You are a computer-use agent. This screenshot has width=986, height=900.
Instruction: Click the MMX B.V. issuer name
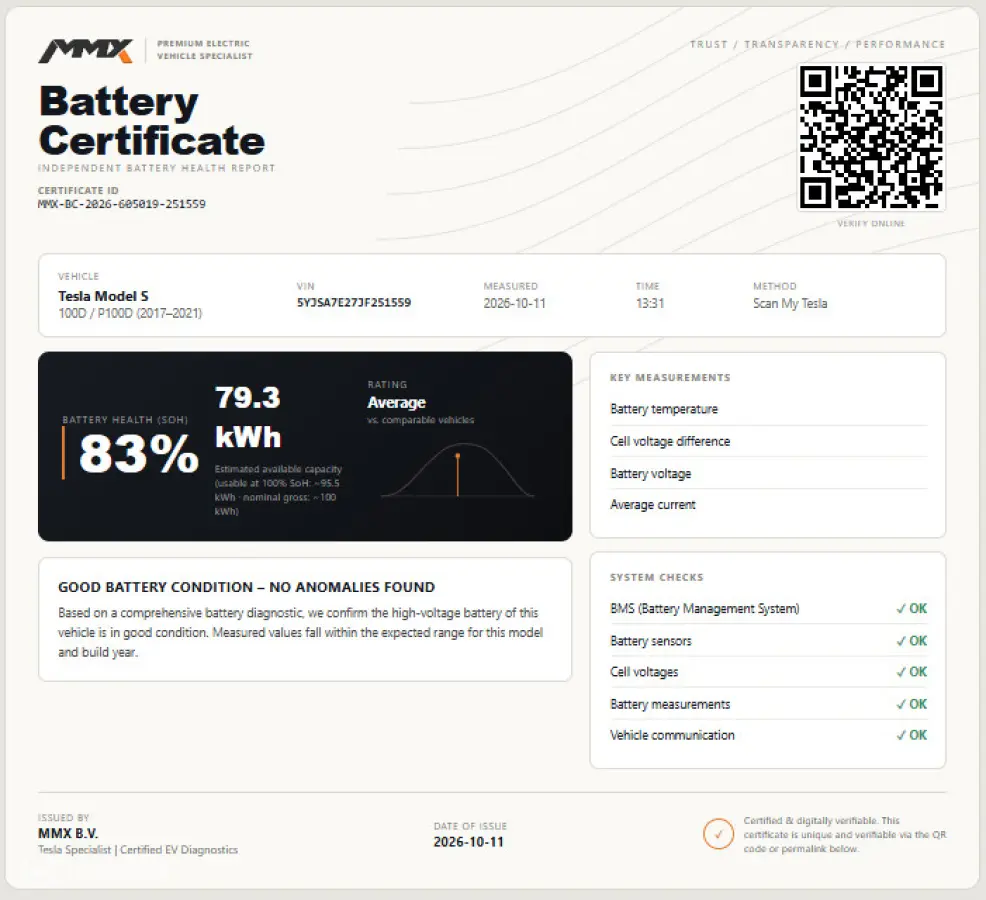click(x=68, y=833)
